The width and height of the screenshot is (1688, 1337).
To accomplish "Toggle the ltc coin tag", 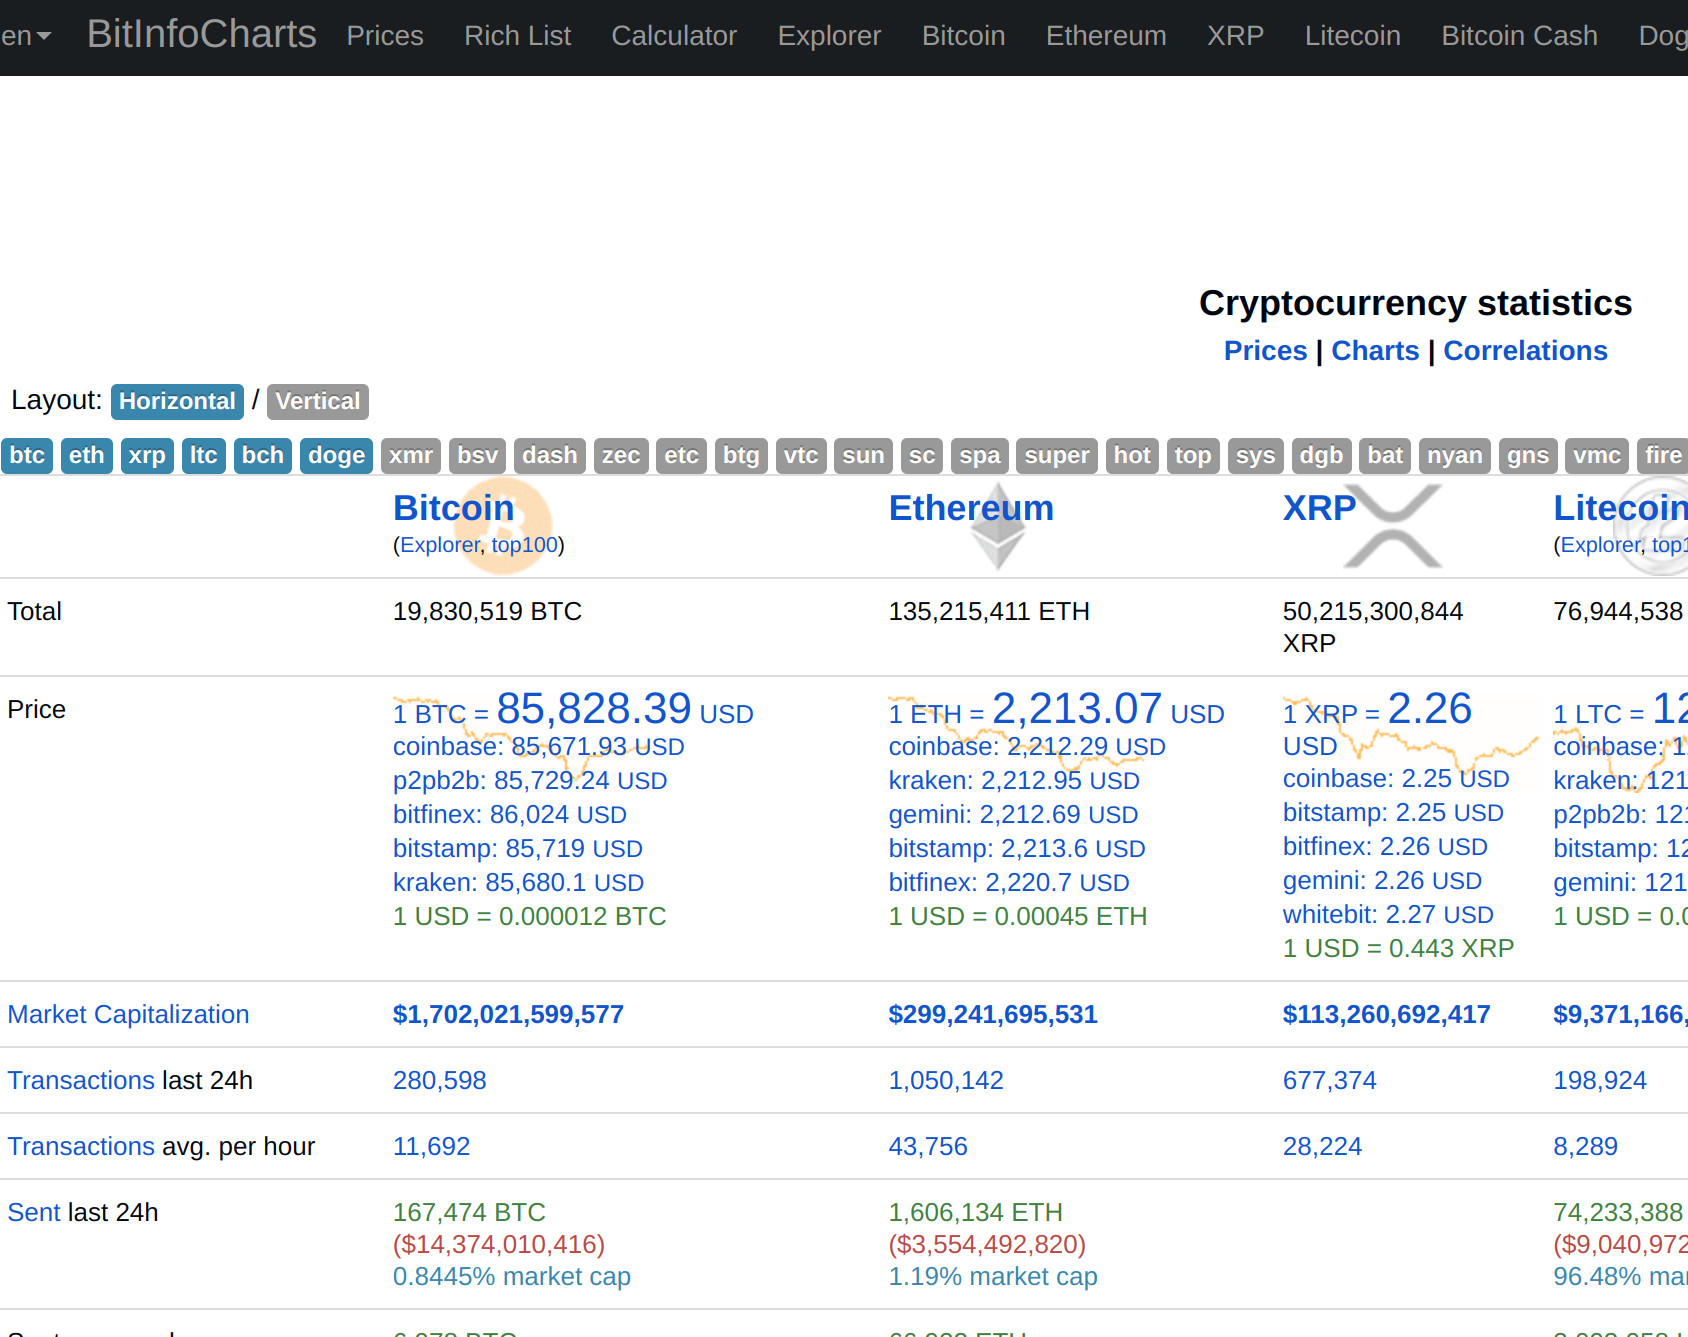I will tap(204, 456).
